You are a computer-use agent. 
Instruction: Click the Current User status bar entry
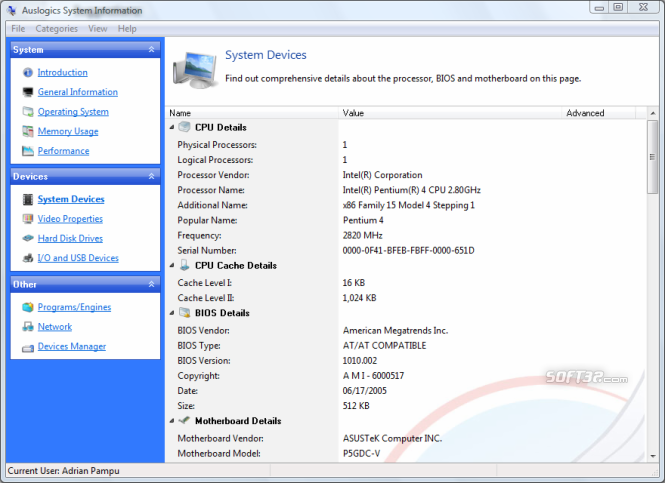pyautogui.click(x=64, y=471)
